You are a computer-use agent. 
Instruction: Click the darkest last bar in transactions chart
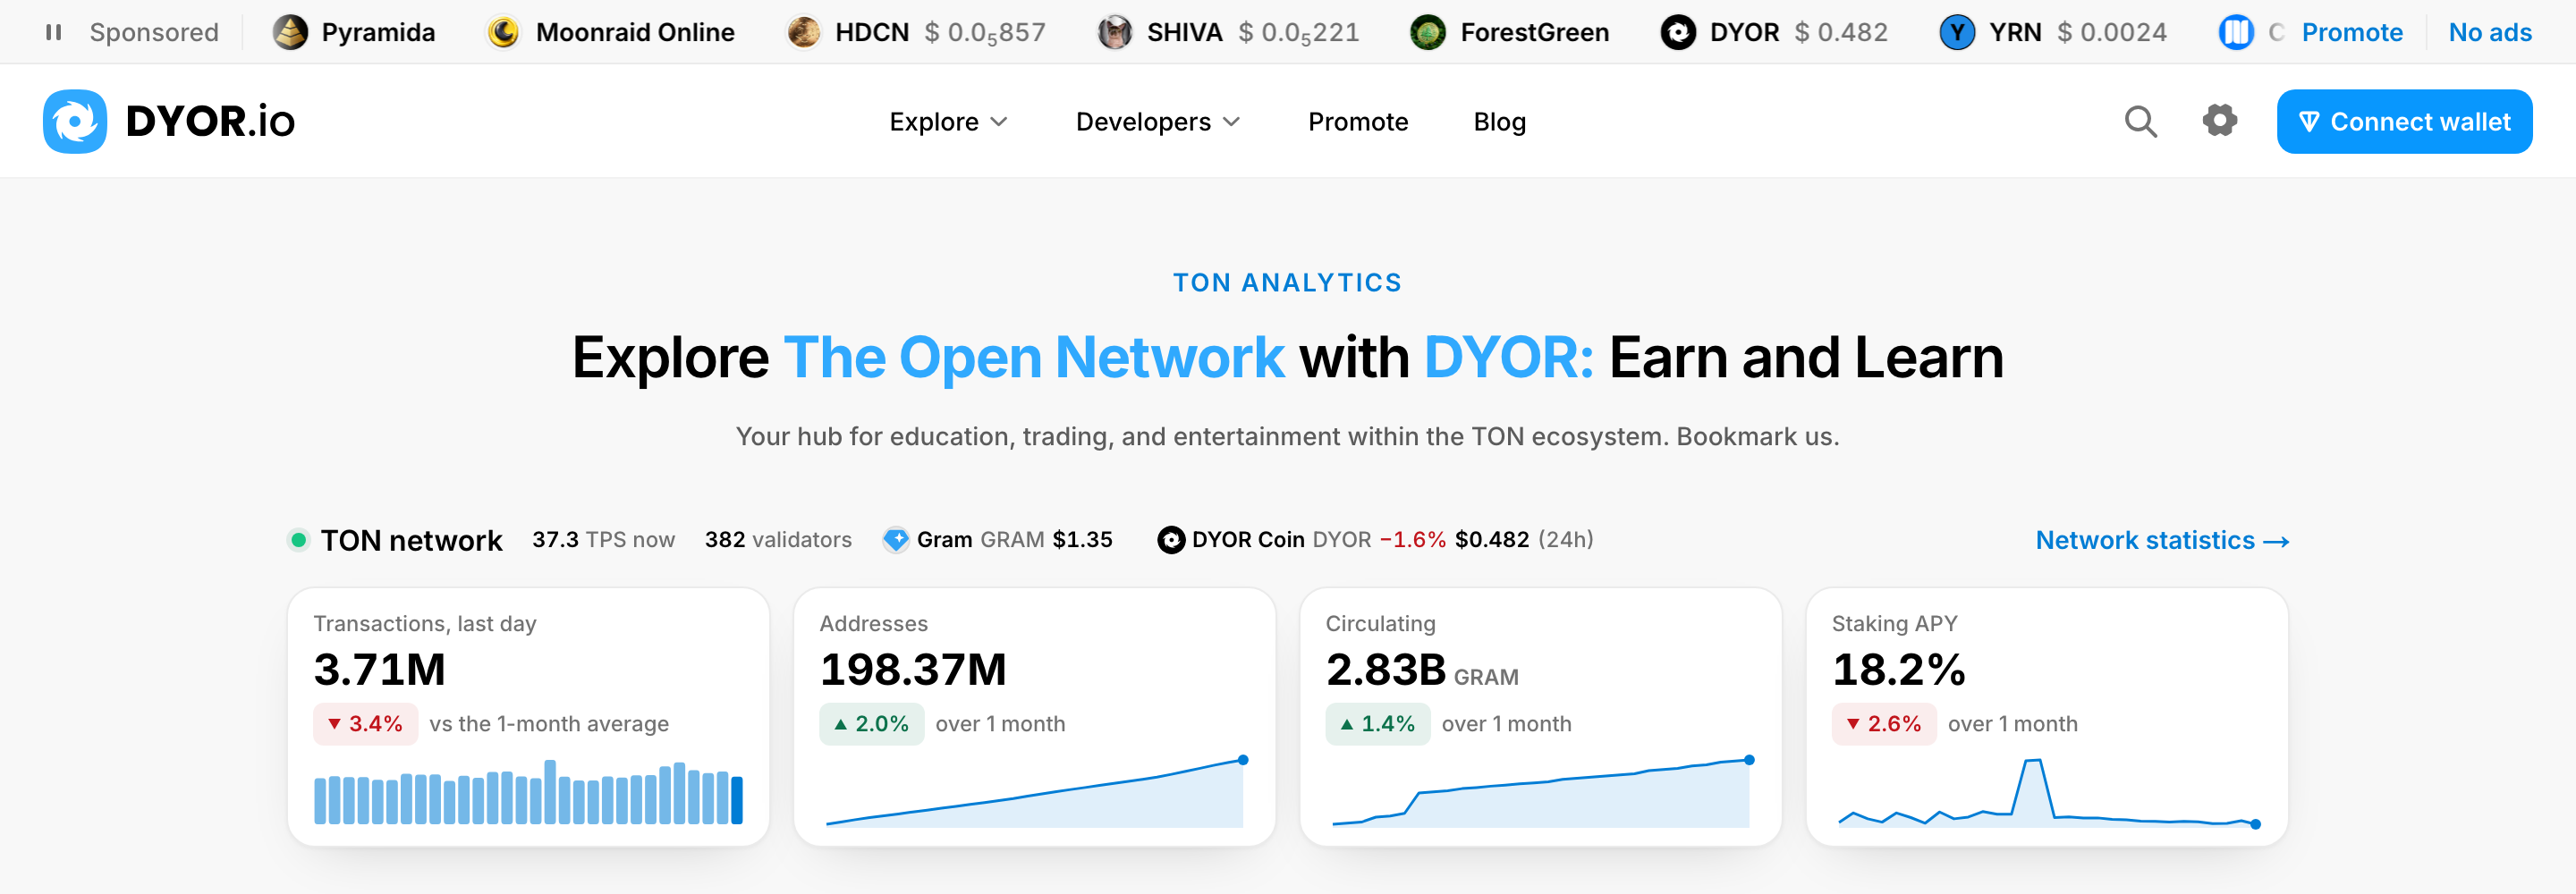pos(737,800)
